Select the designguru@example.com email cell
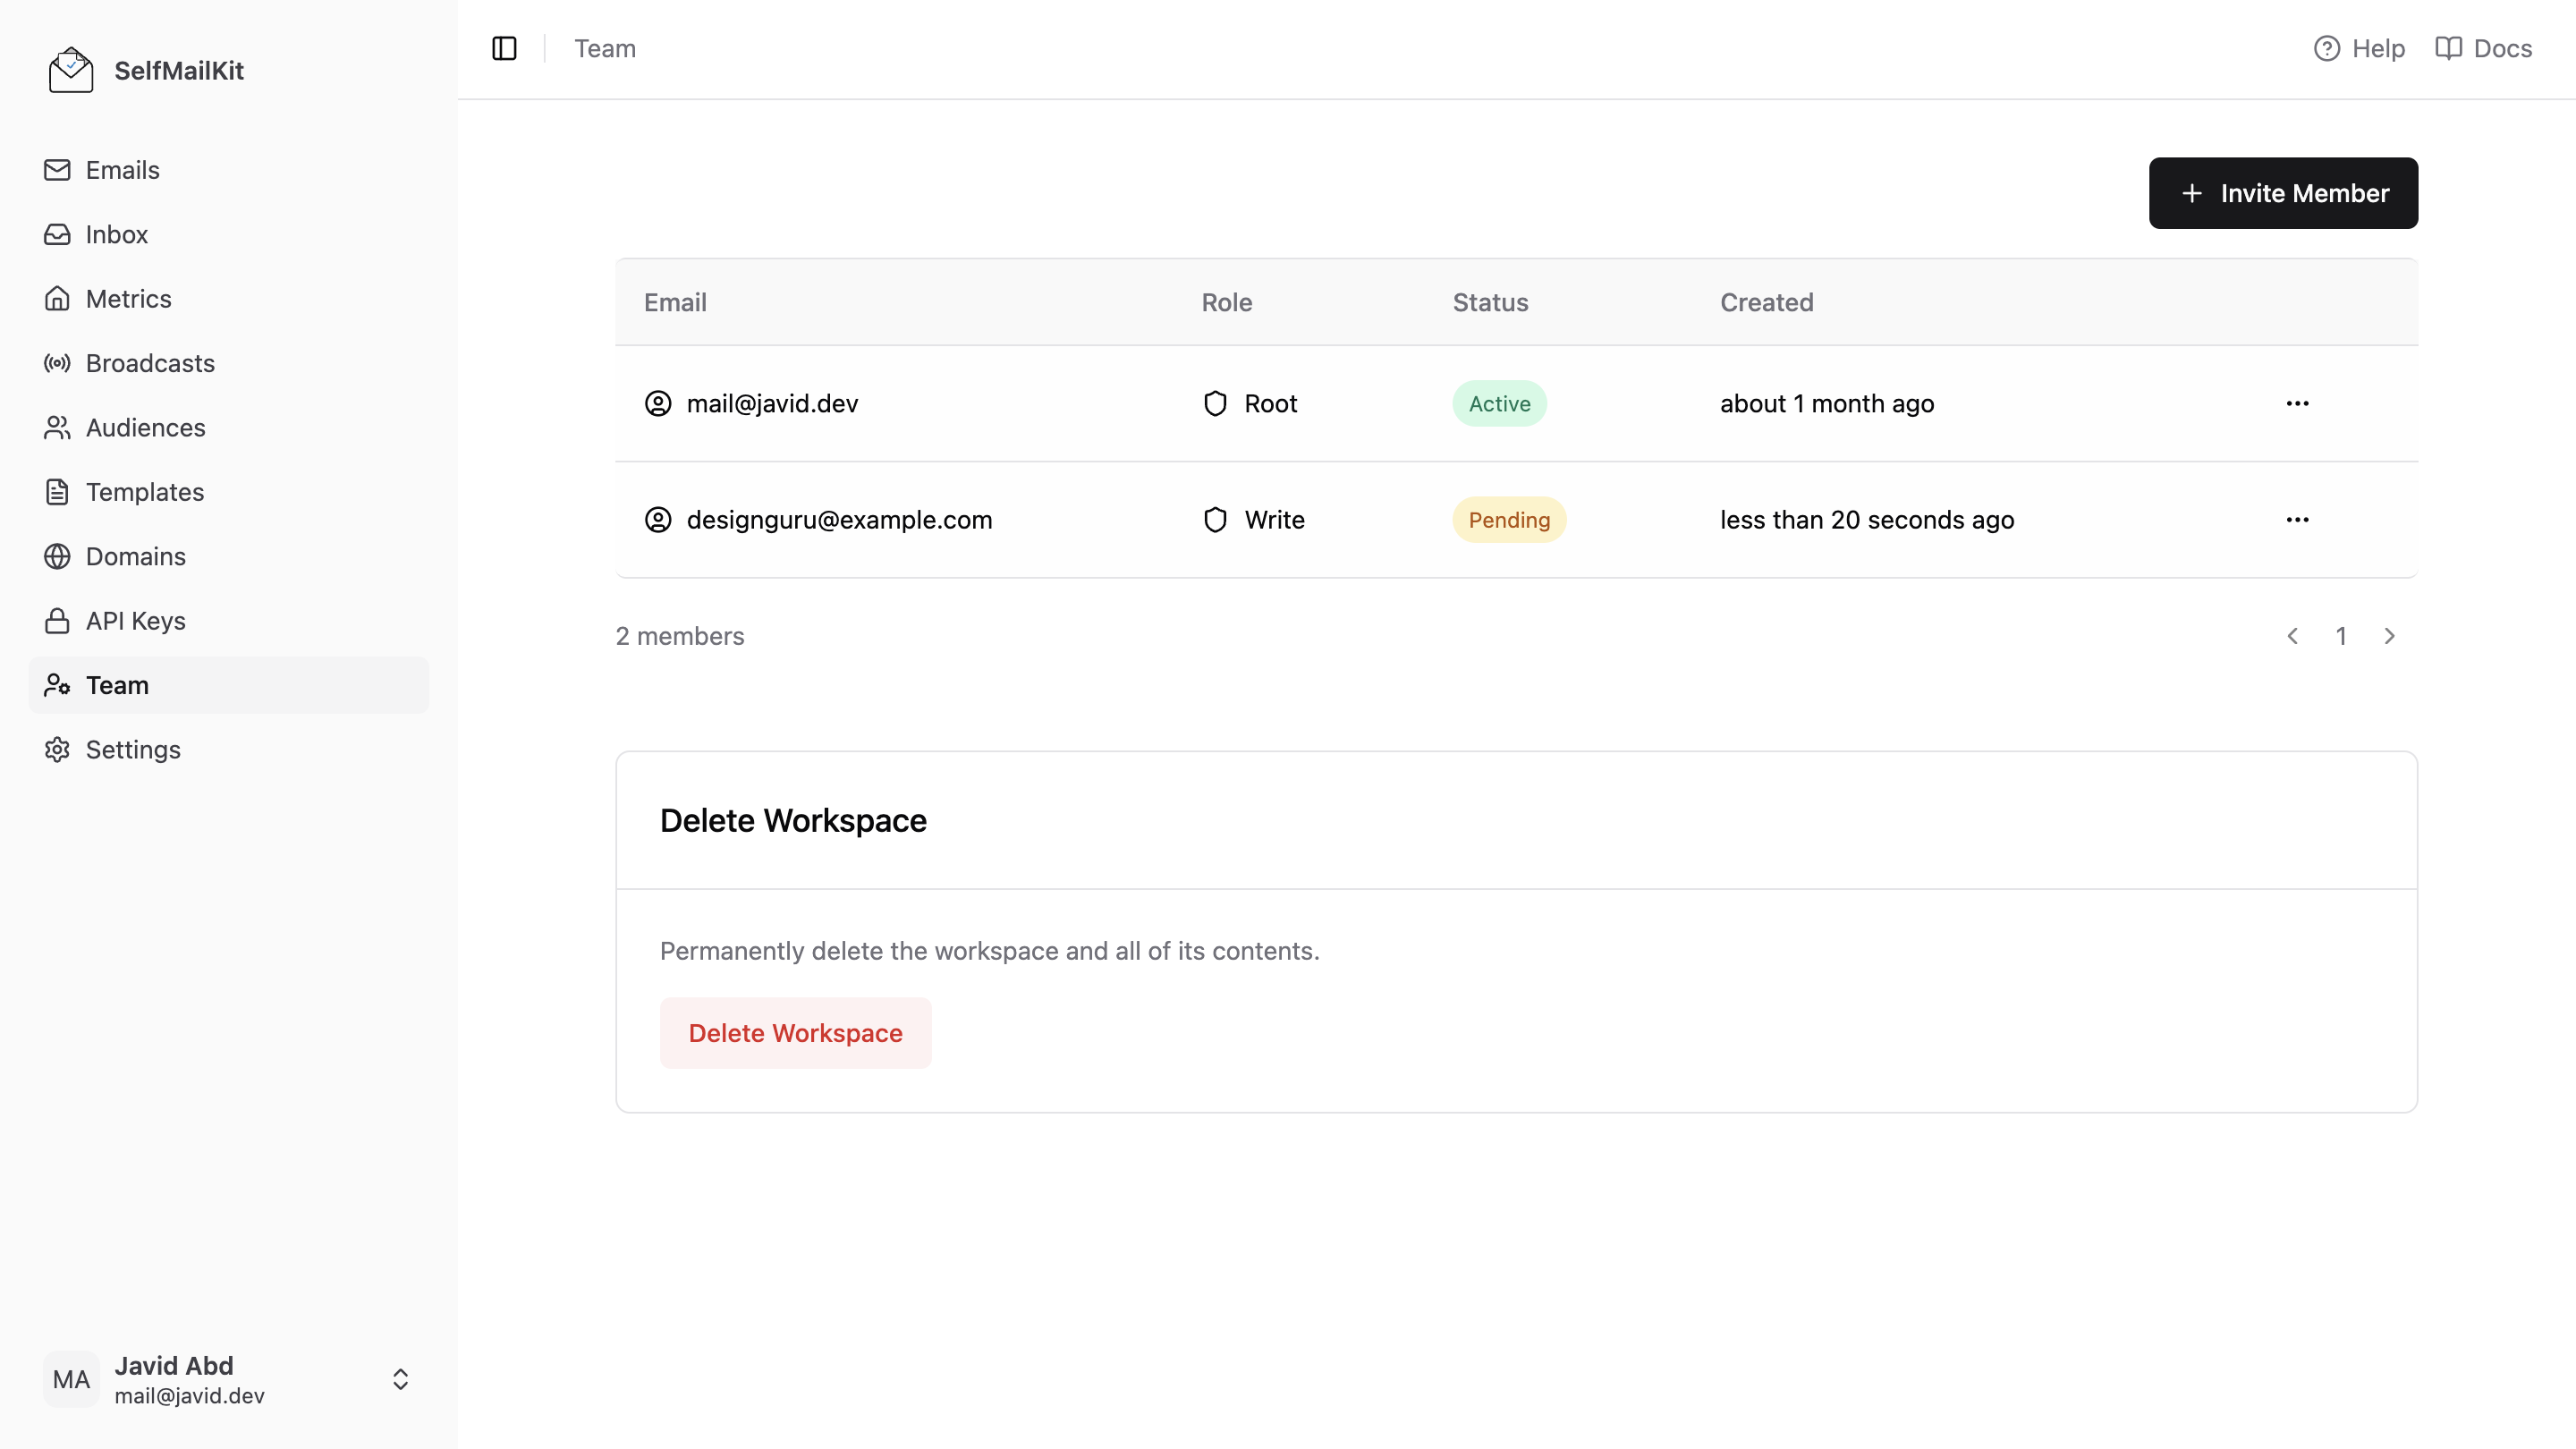Viewport: 2576px width, 1449px height. (x=839, y=519)
